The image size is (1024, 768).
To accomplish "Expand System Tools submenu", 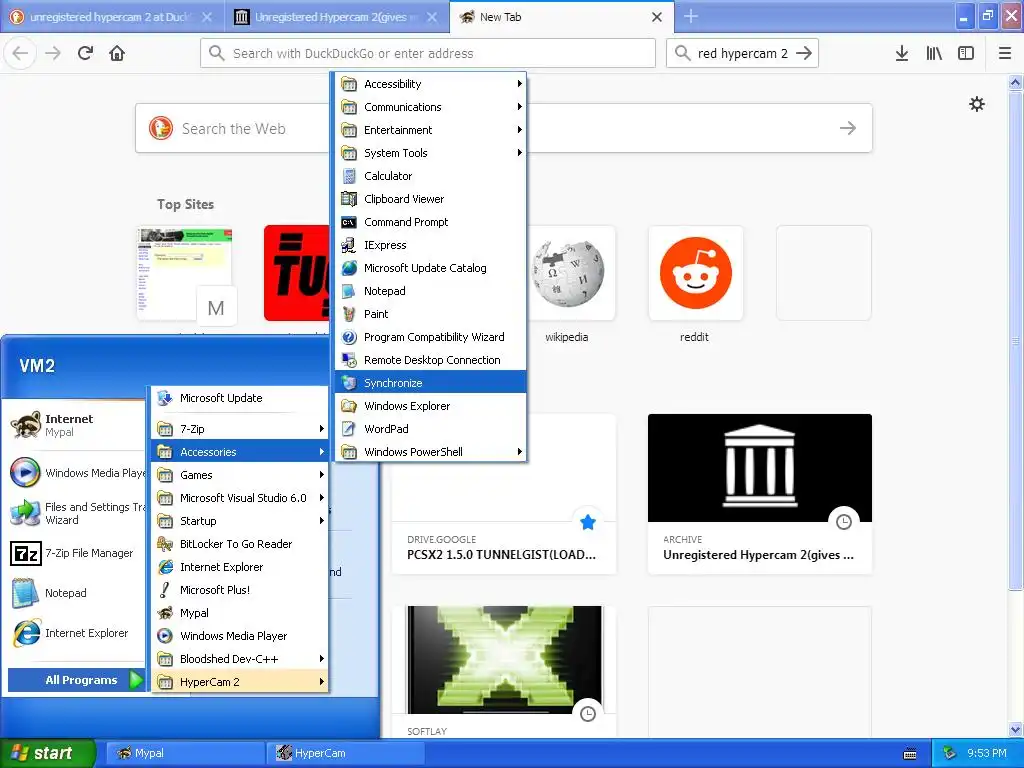I will 430,153.
